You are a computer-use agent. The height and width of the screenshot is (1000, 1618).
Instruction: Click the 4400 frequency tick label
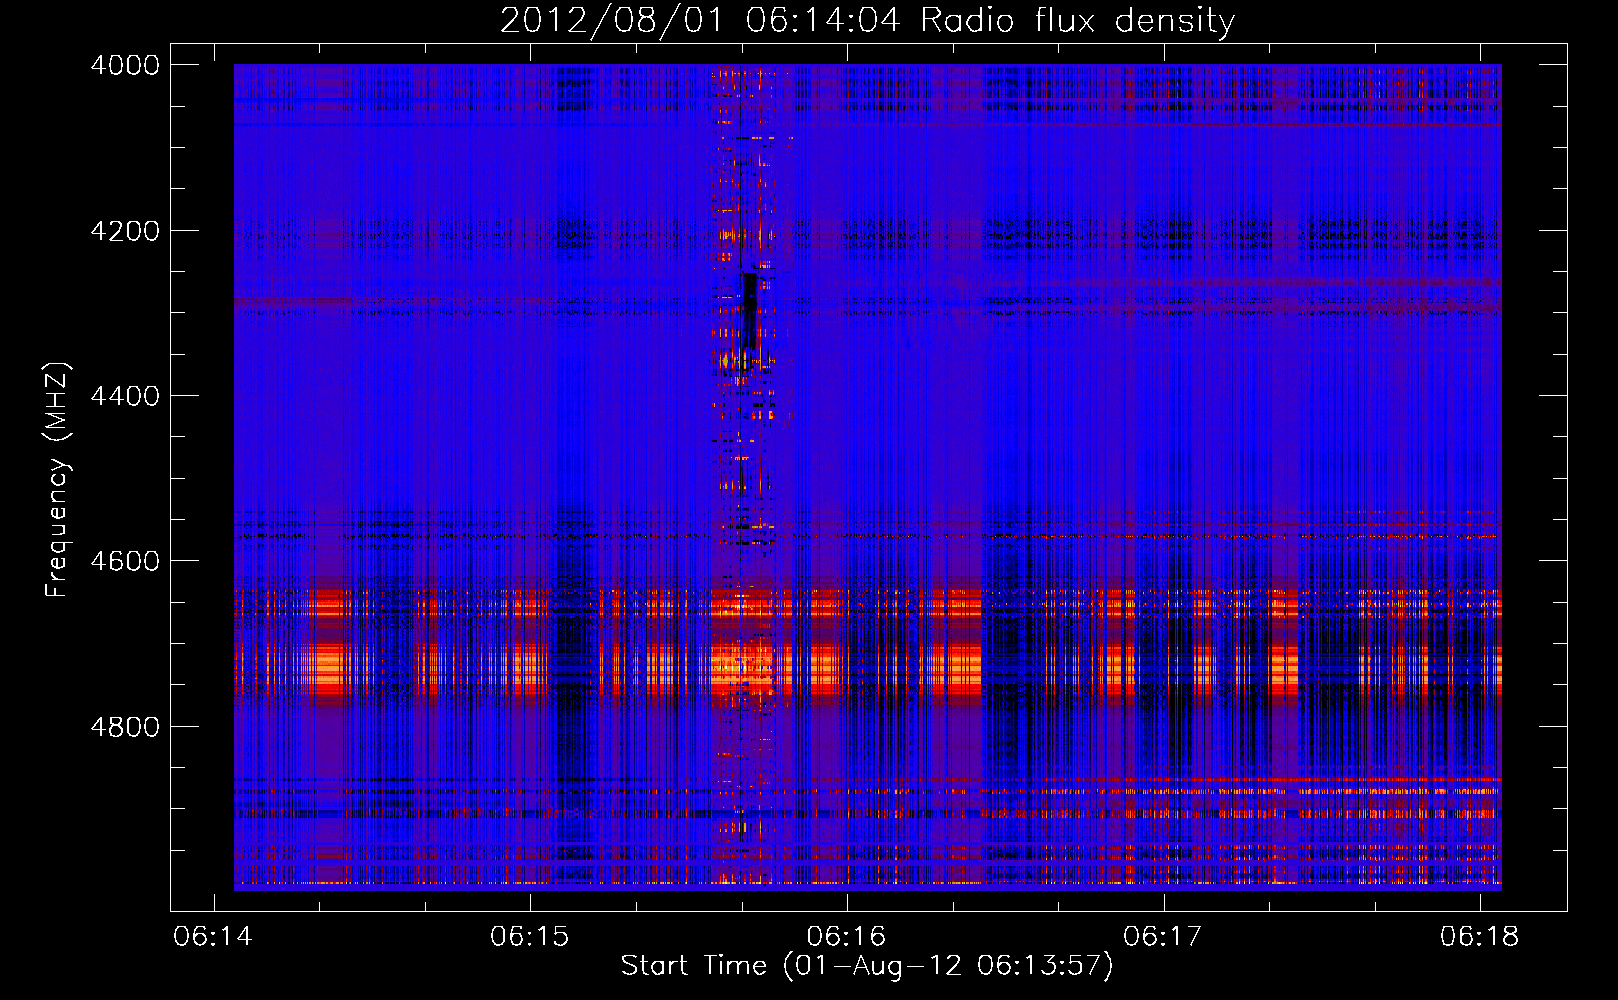(x=125, y=396)
